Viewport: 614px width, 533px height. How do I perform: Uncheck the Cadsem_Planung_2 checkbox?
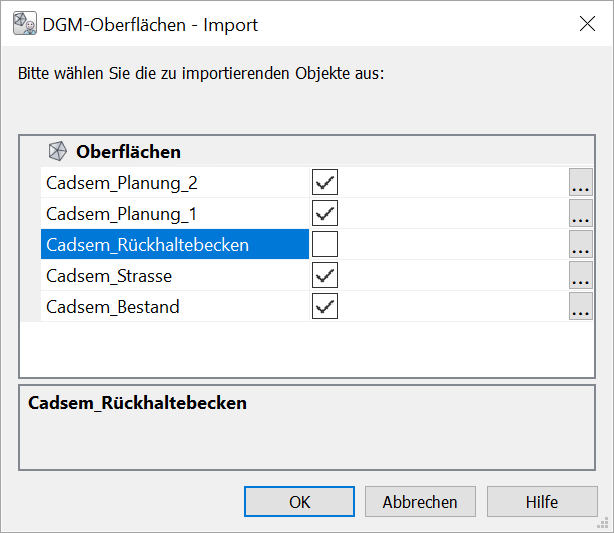pos(325,183)
